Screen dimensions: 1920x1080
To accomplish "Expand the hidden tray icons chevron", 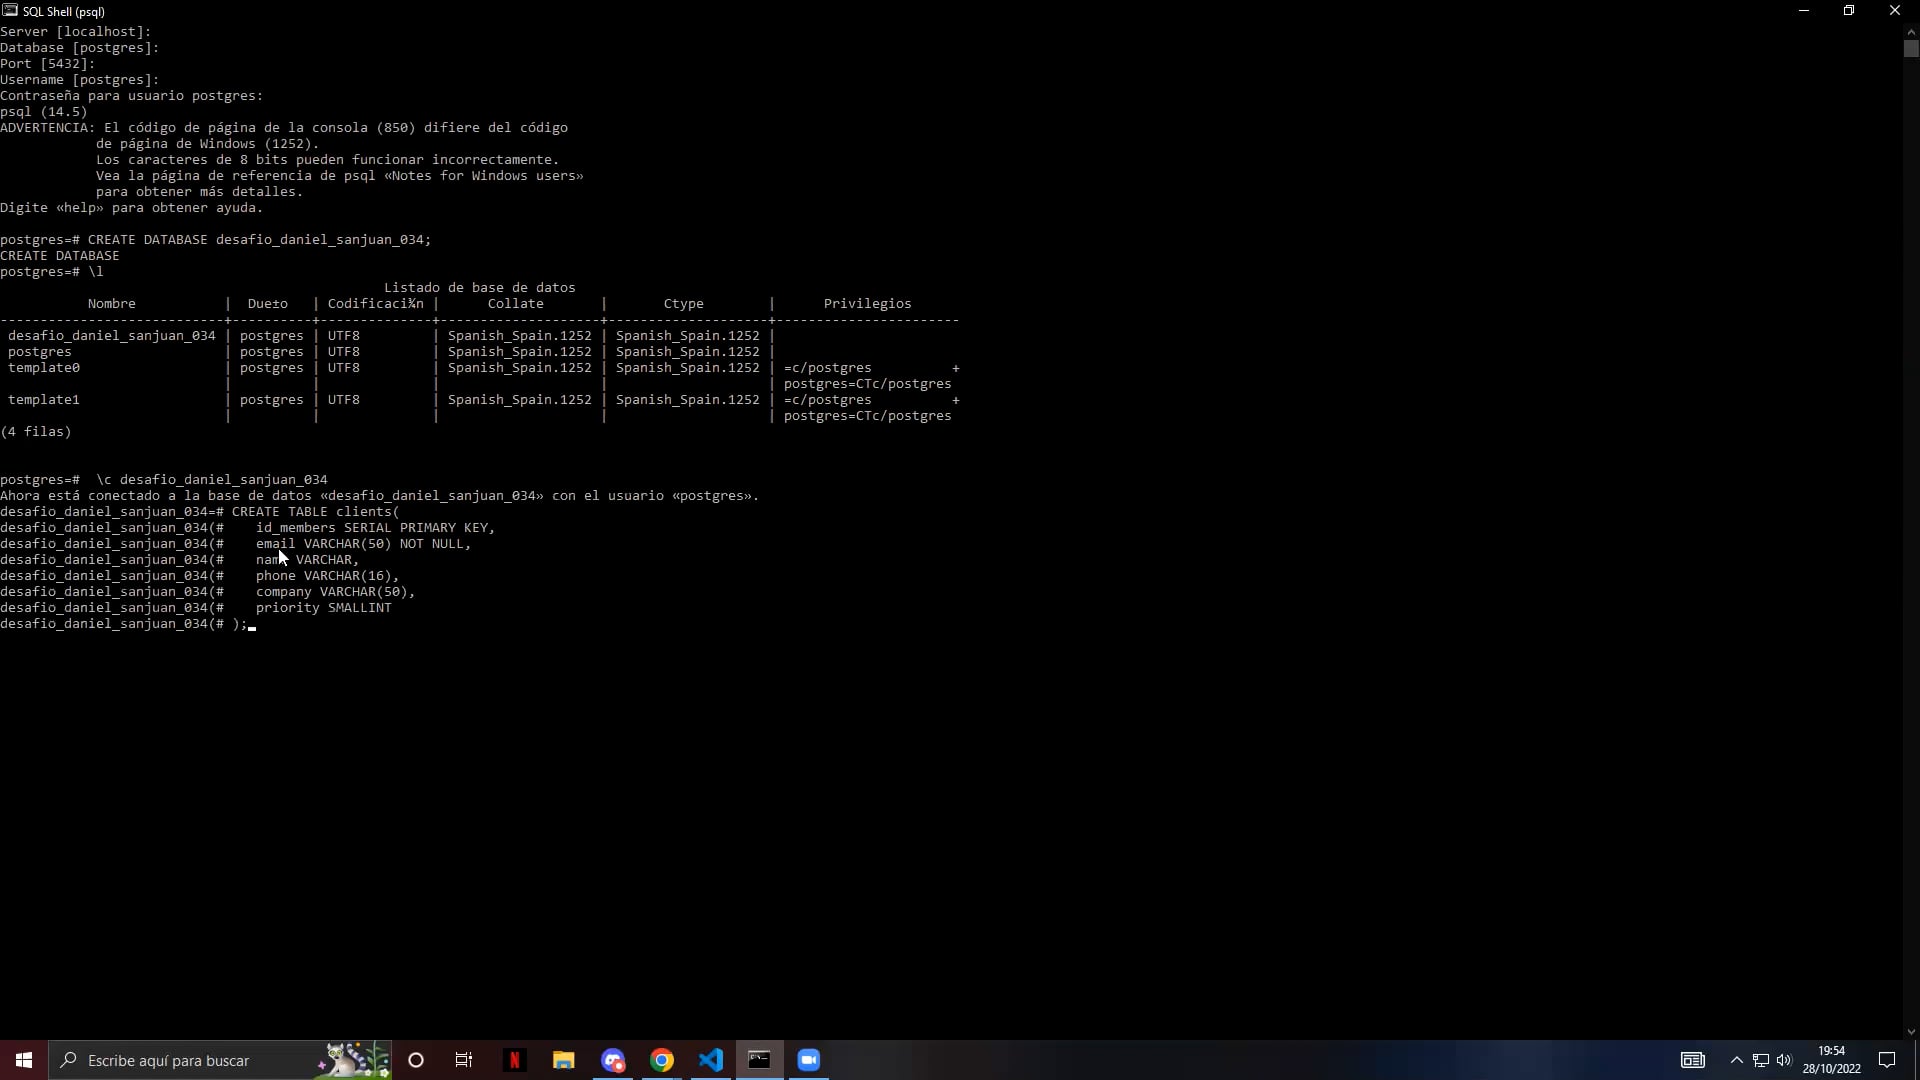I will tap(1736, 1061).
